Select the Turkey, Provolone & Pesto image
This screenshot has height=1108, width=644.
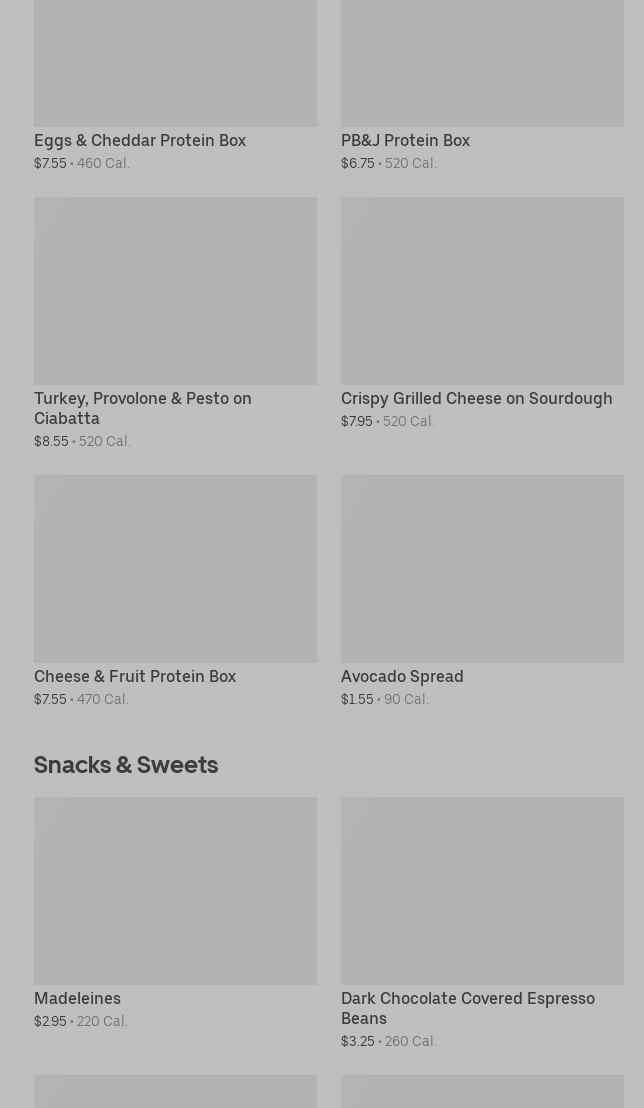click(x=175, y=290)
